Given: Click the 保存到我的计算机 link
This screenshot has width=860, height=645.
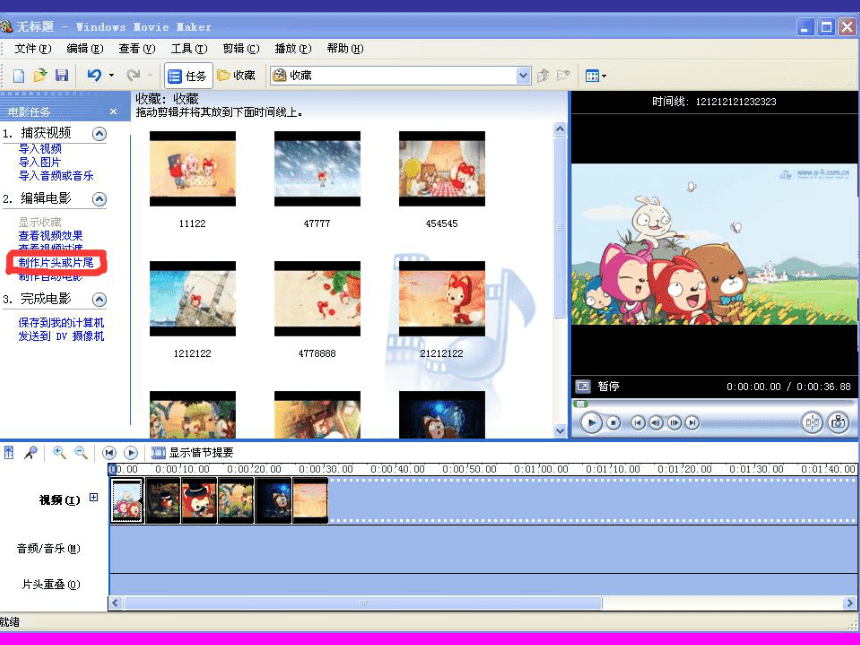Looking at the screenshot, I should [x=61, y=322].
